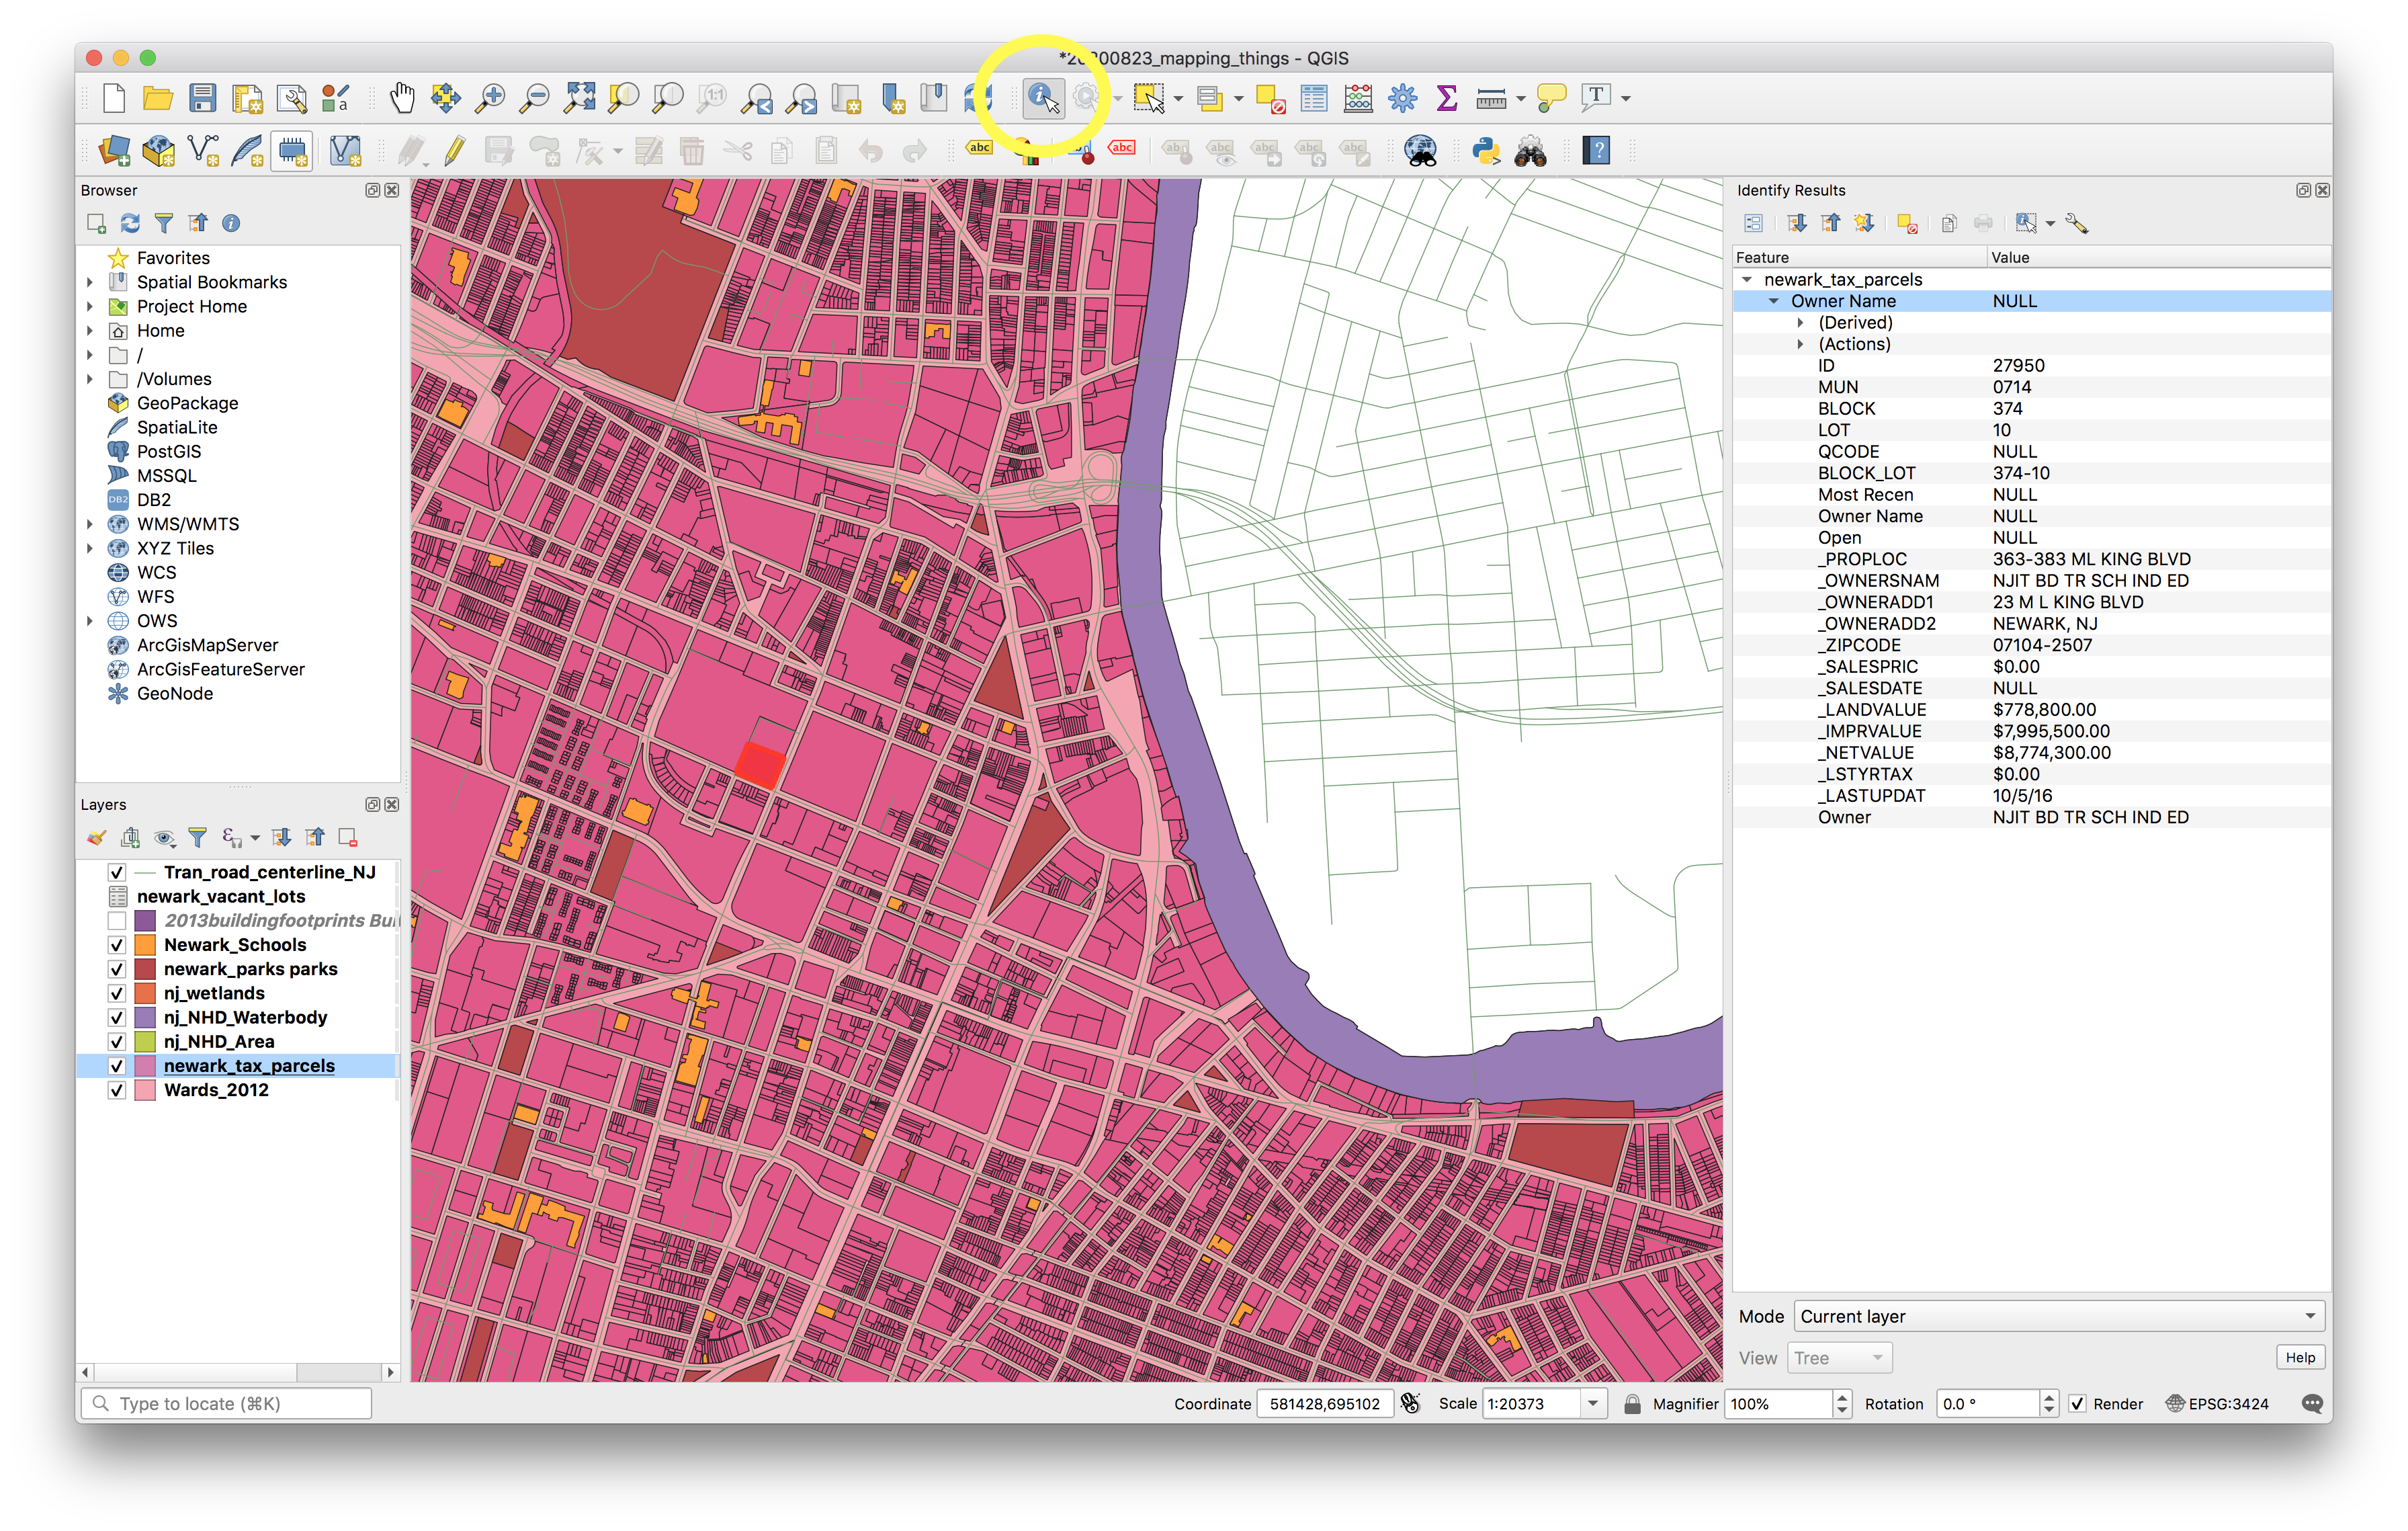The image size is (2408, 1531).
Task: Toggle visibility of Newark_Schools layer
Action: (x=117, y=945)
